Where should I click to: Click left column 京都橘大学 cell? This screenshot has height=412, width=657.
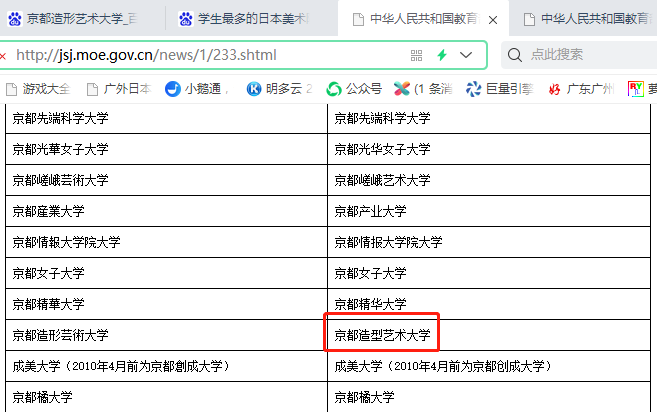[x=166, y=397]
